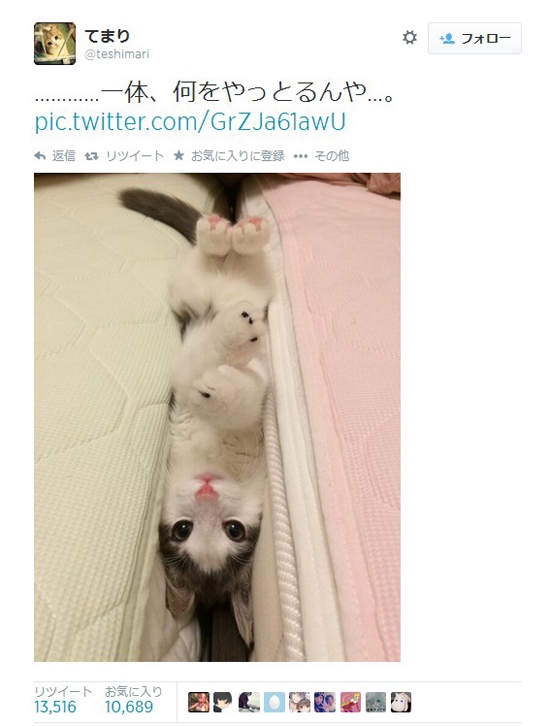Image resolution: width=550 pixels, height=726 pixels.
Task: Click the egg default avatar
Action: (x=274, y=702)
